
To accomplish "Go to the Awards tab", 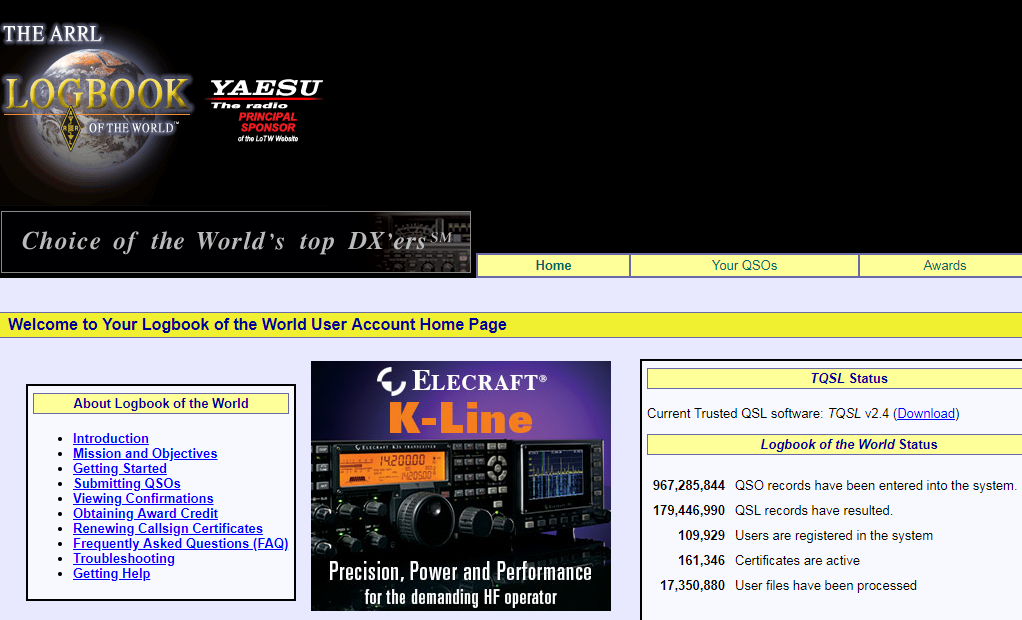I will click(x=944, y=266).
